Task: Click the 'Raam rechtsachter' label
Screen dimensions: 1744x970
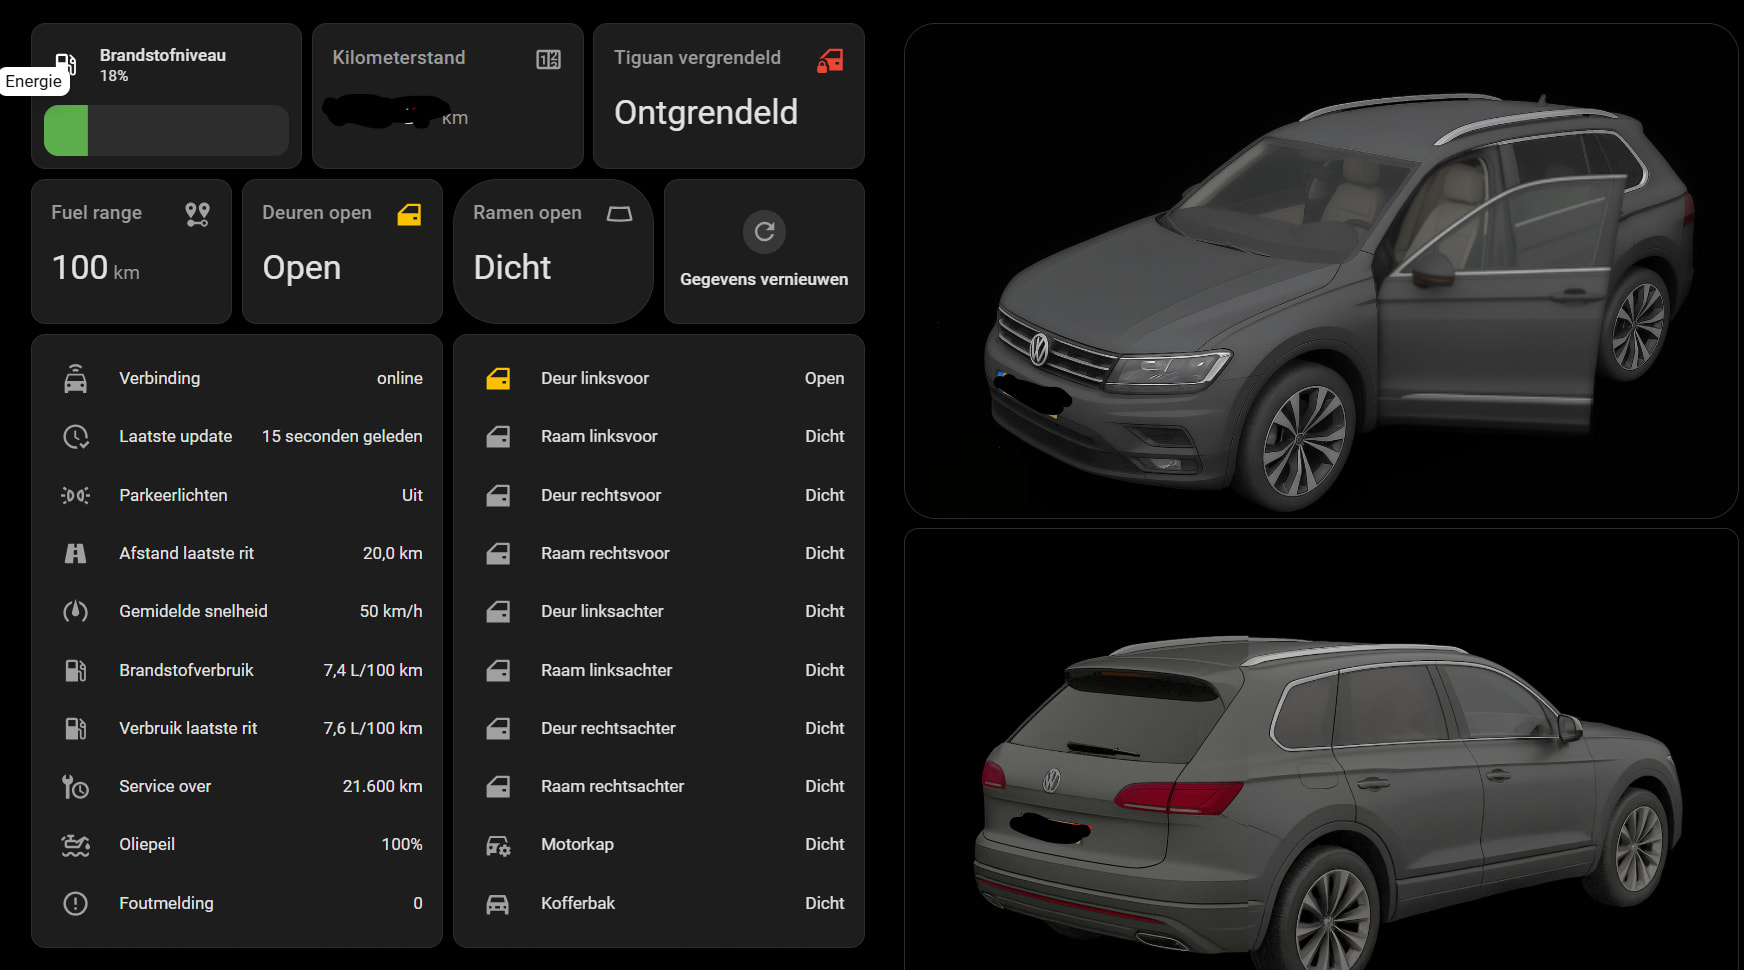Action: [613, 786]
